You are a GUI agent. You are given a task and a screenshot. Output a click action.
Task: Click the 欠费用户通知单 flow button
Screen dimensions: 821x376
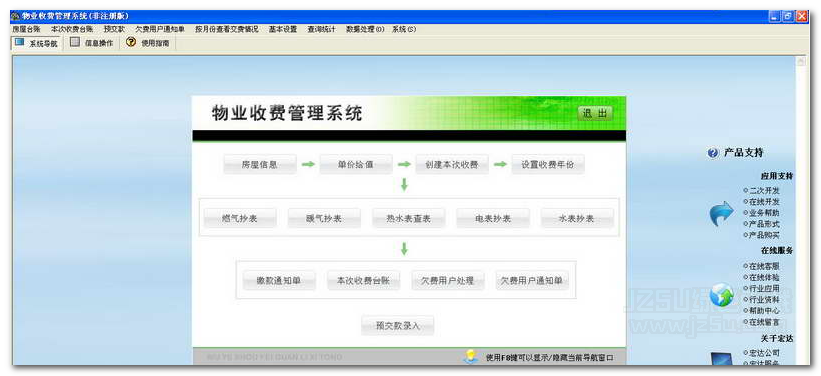point(532,281)
